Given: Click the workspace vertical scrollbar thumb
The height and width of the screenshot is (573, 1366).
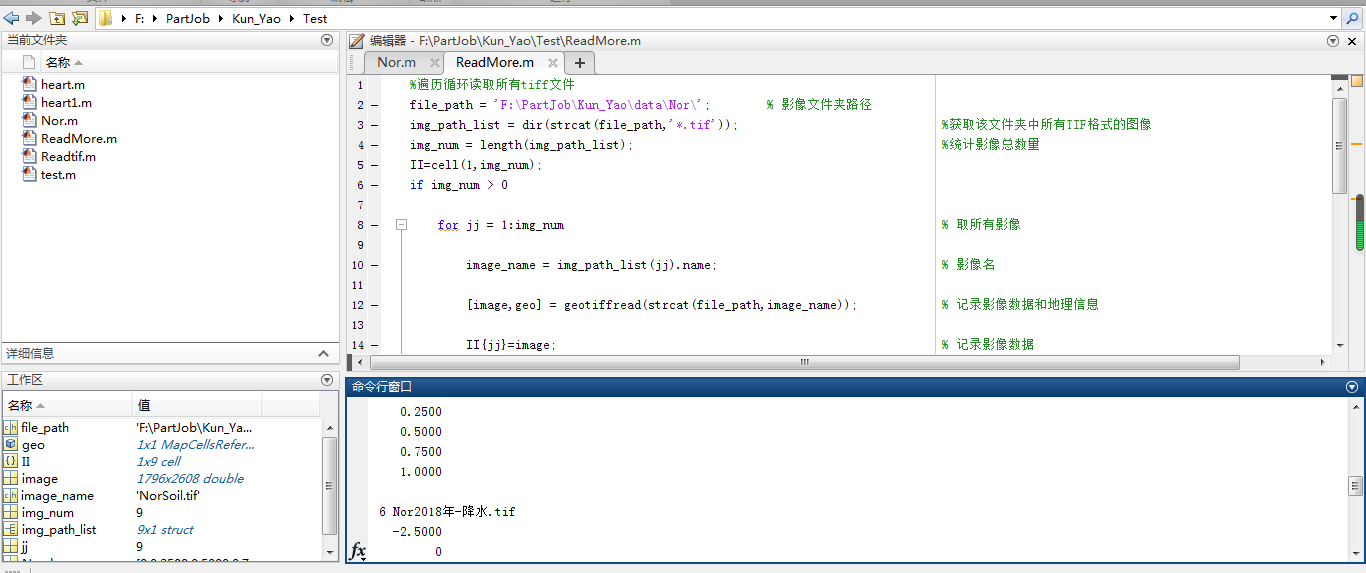Looking at the screenshot, I should tap(330, 486).
